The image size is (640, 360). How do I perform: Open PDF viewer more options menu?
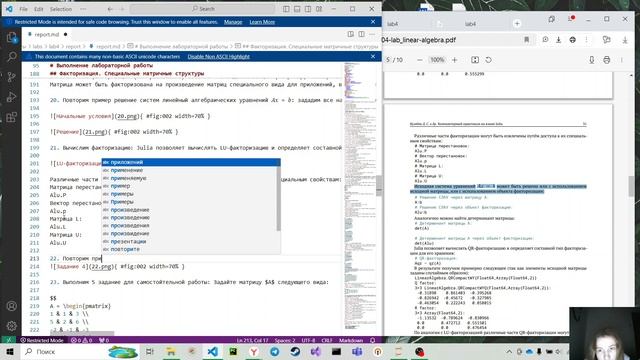pyautogui.click(x=622, y=60)
